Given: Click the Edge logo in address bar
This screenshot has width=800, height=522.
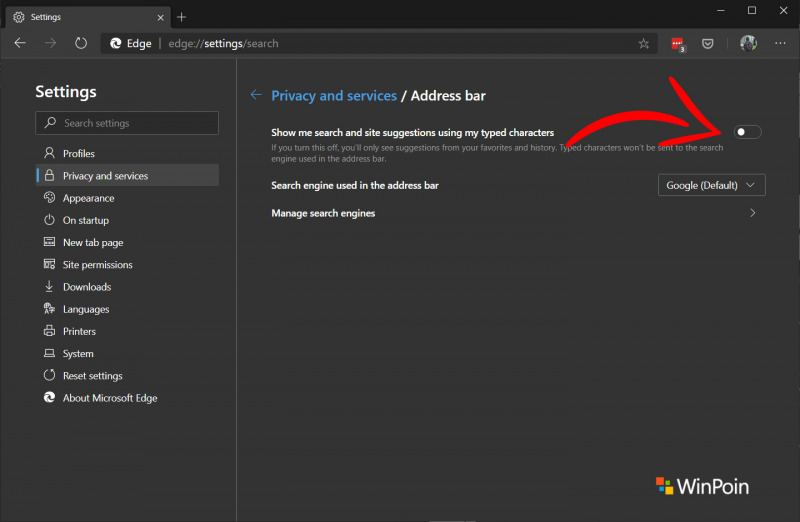Looking at the screenshot, I should [116, 43].
